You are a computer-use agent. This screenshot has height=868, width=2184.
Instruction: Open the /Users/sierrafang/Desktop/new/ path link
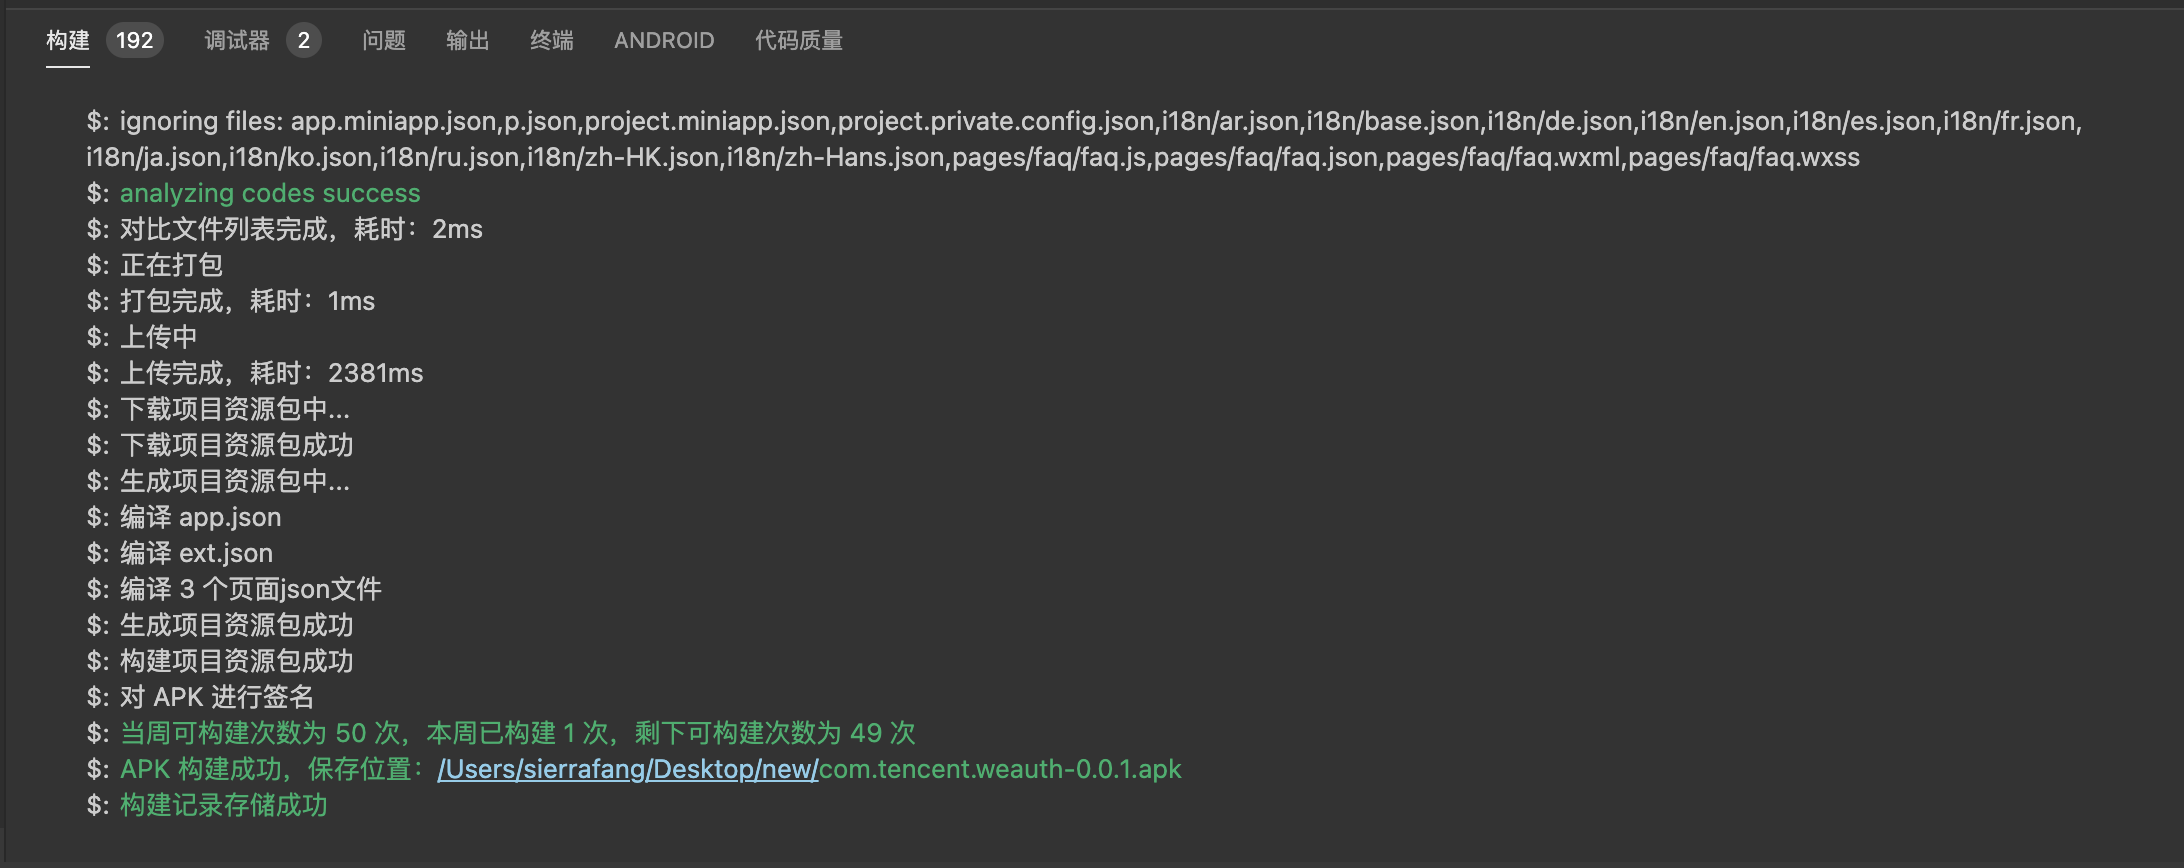627,769
